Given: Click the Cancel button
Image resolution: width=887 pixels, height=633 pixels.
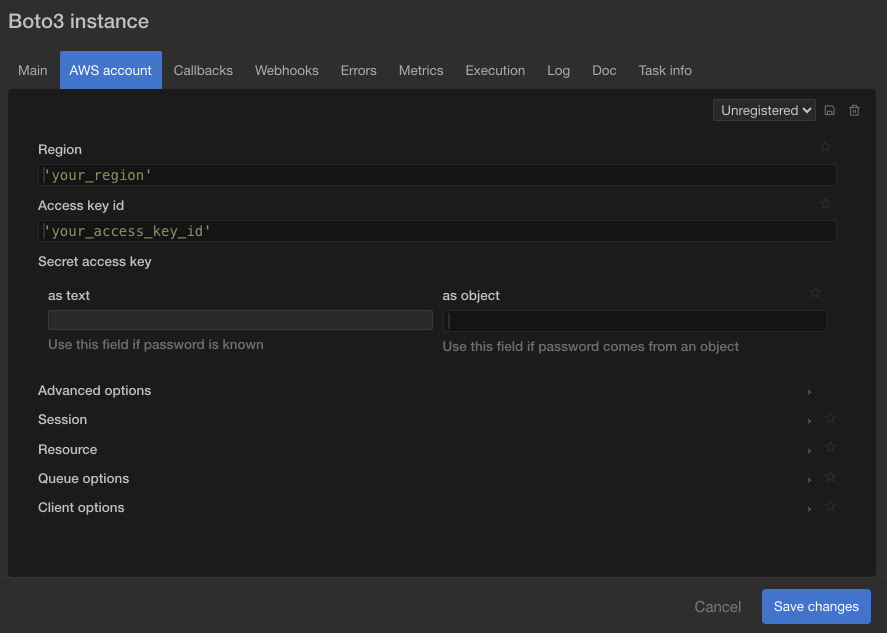Looking at the screenshot, I should click(x=717, y=607).
